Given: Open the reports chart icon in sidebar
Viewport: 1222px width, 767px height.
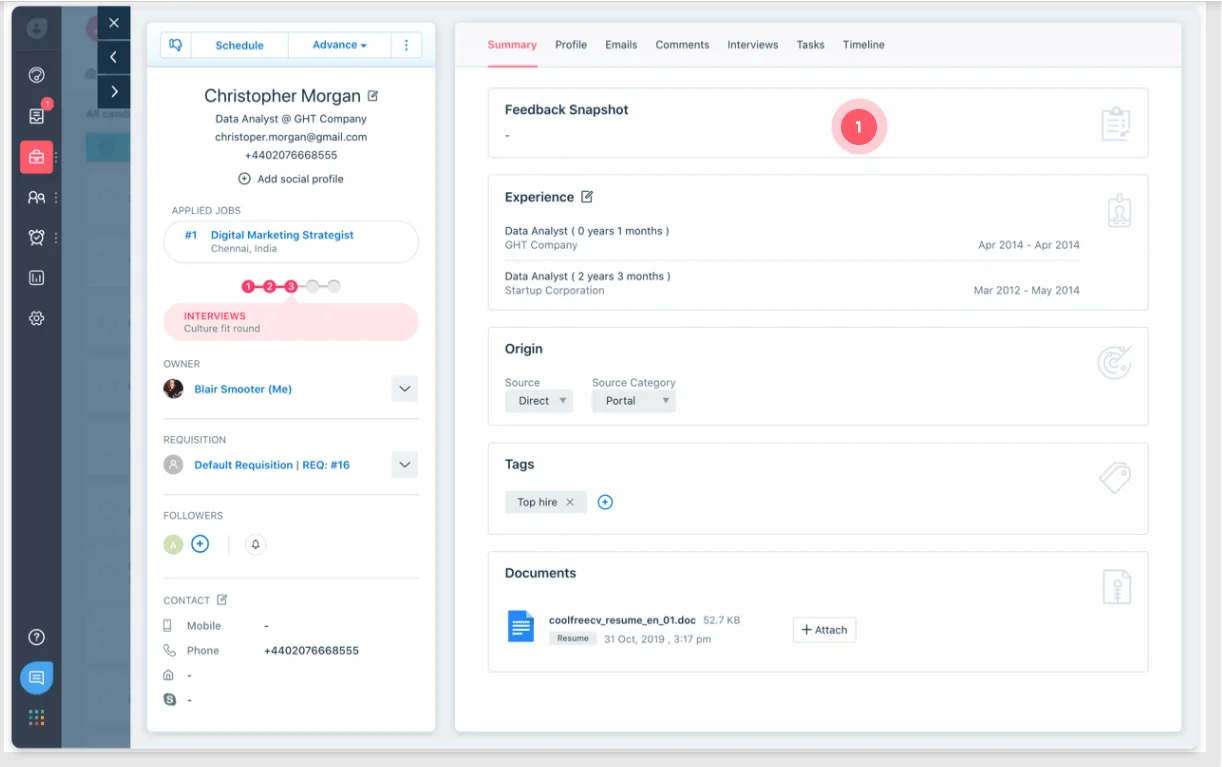Looking at the screenshot, I should (x=37, y=278).
